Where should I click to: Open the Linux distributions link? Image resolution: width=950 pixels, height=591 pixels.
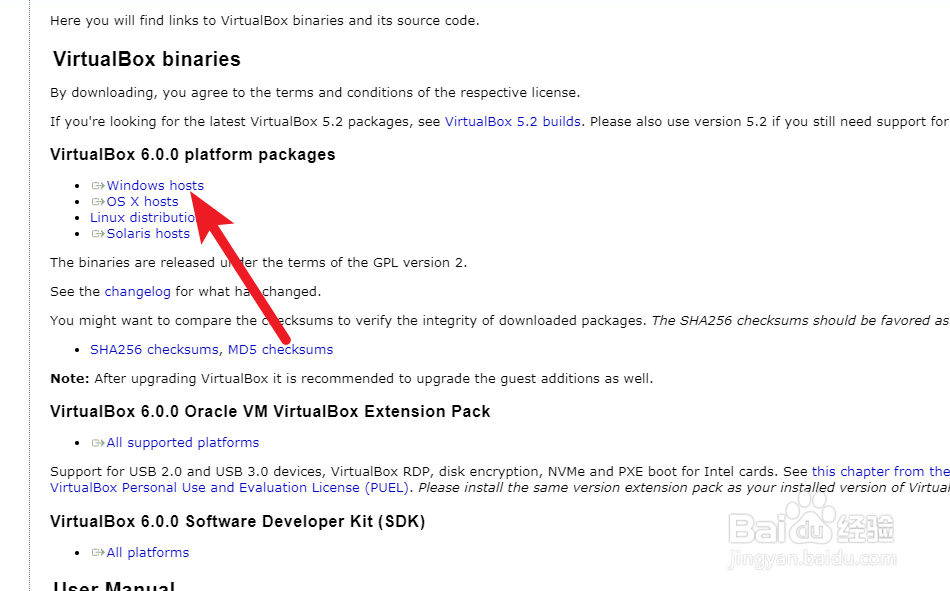(x=143, y=218)
